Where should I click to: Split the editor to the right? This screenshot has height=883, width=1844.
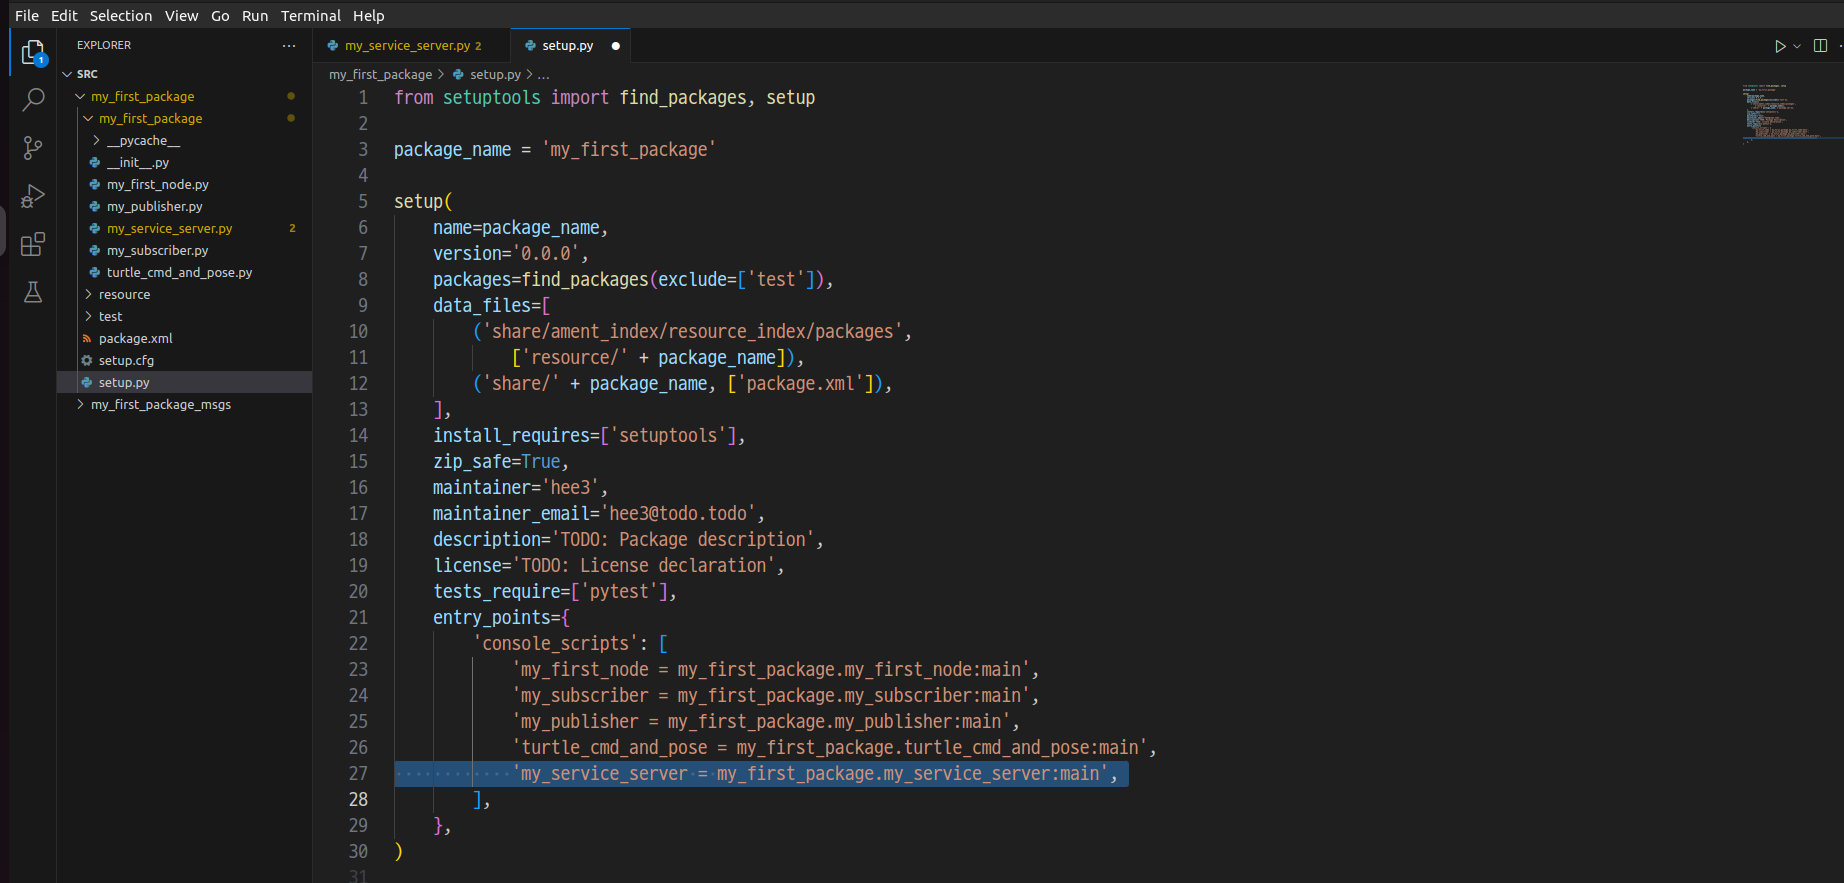(1820, 46)
